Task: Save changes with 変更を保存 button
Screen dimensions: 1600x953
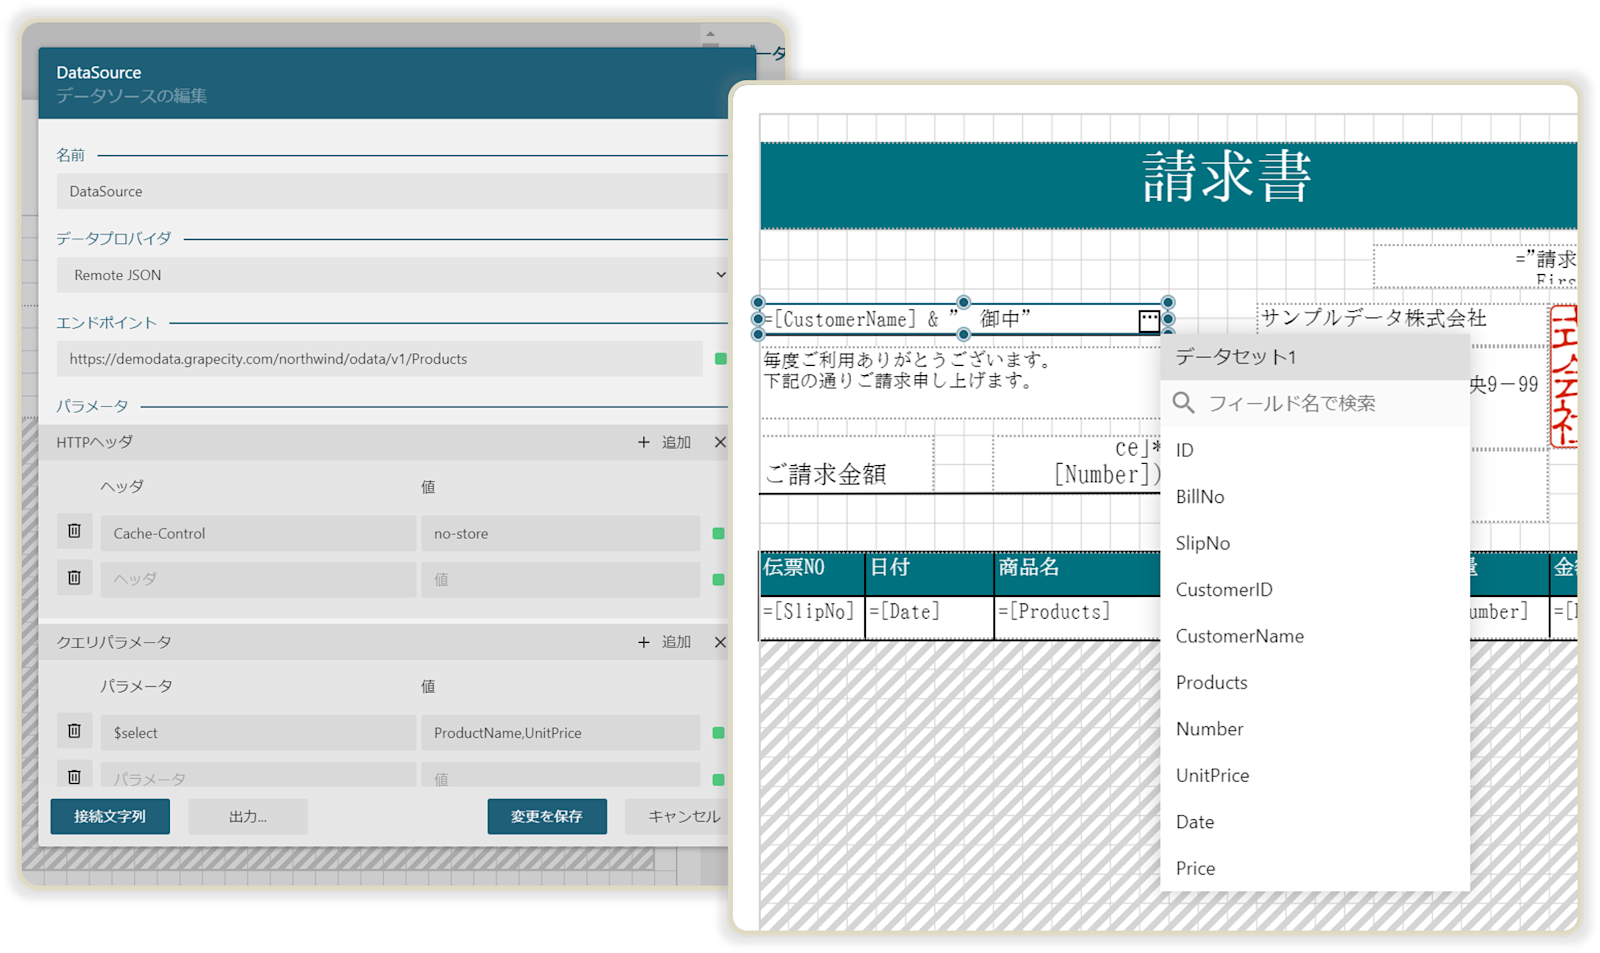Action: click(x=547, y=816)
